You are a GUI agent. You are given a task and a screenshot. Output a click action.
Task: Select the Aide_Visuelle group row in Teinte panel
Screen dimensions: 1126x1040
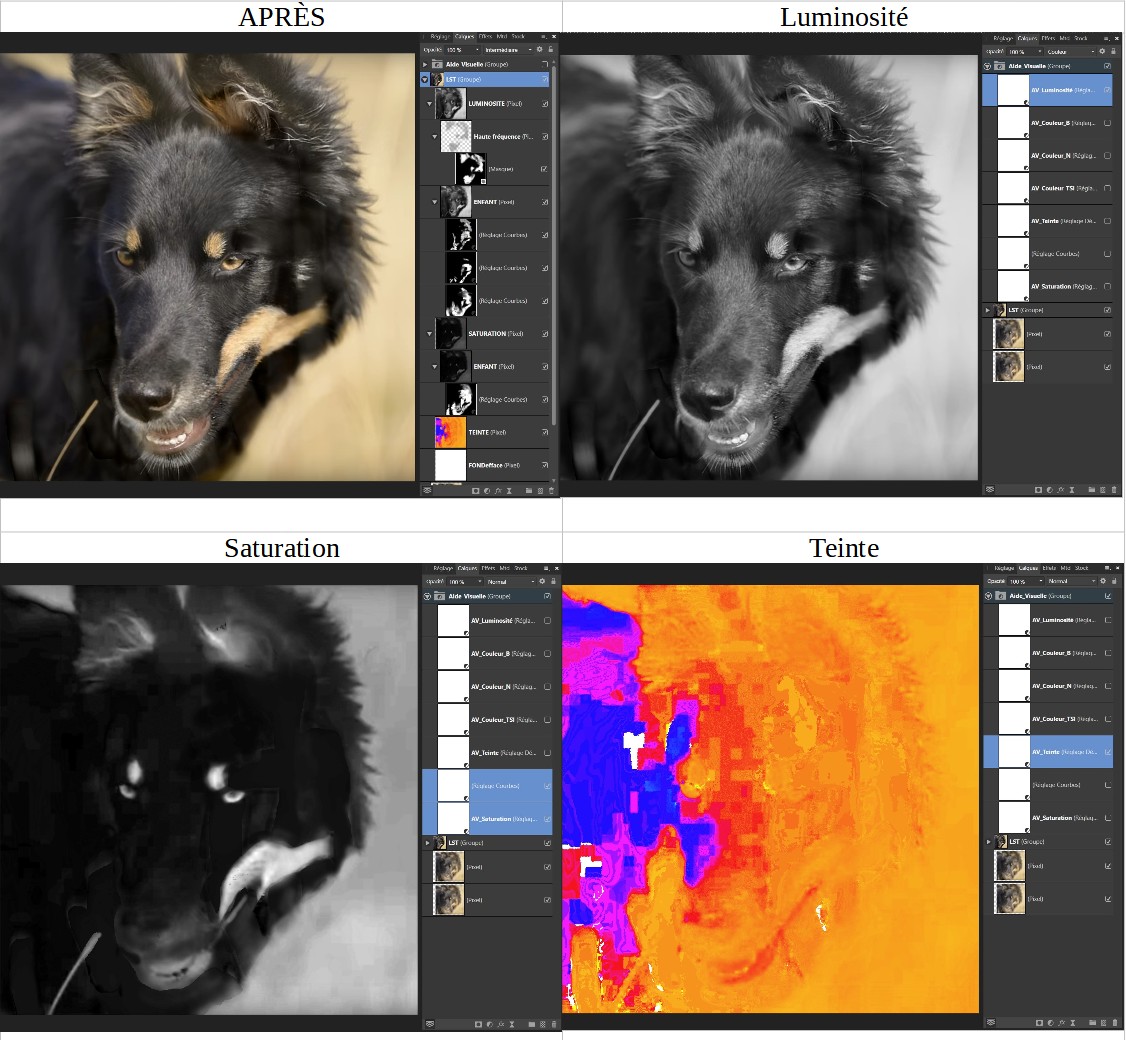[1048, 595]
